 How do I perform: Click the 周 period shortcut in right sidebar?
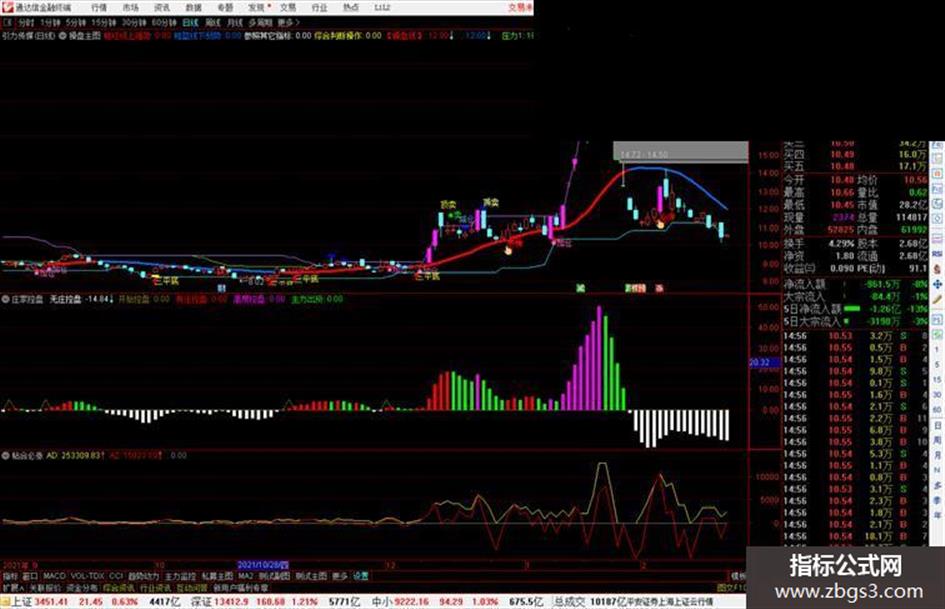click(x=937, y=441)
